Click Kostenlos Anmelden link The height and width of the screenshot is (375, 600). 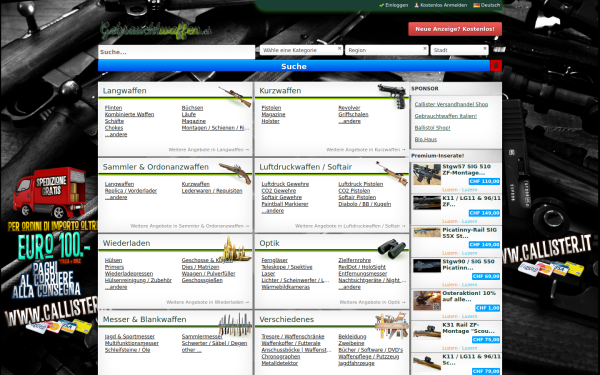pos(441,5)
